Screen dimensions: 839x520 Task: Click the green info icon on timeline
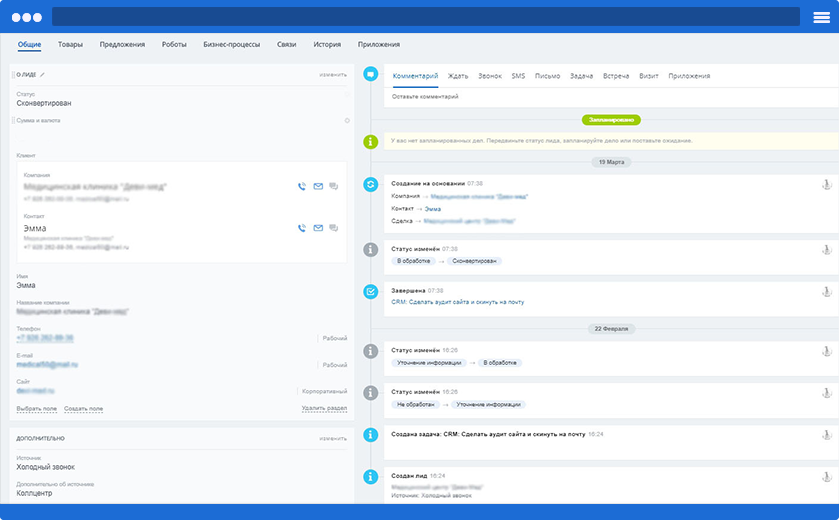coord(371,141)
